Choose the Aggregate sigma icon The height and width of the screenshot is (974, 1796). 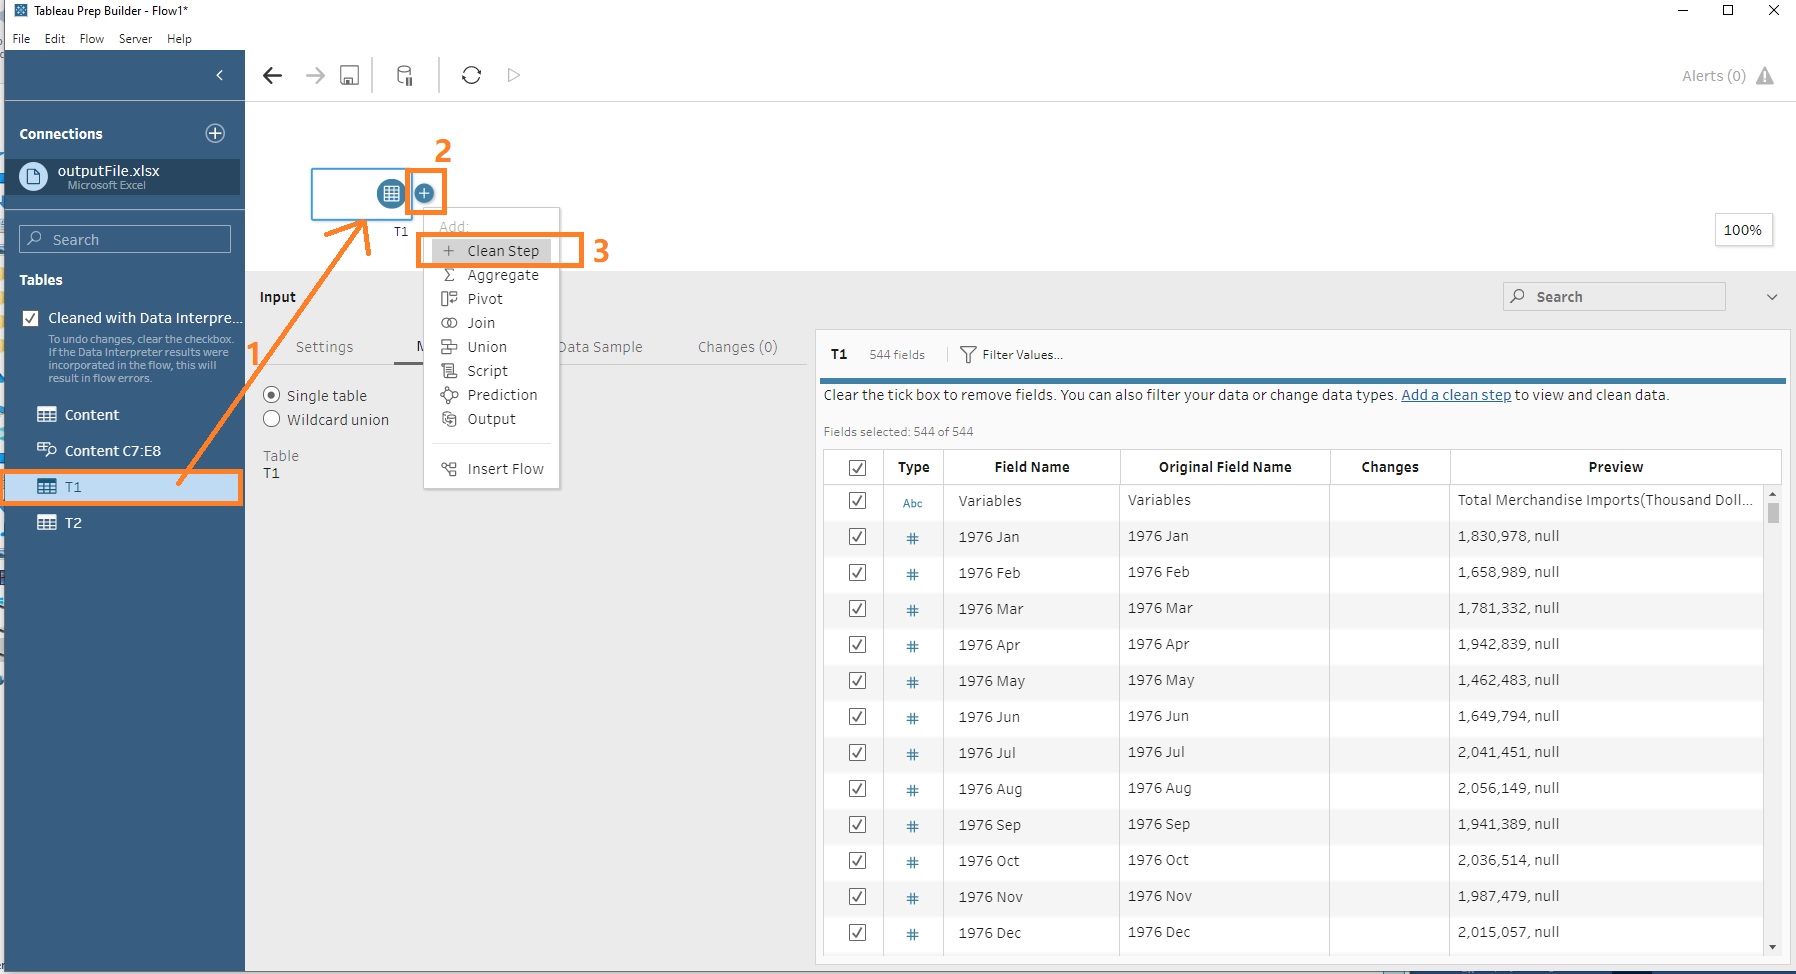coord(449,275)
